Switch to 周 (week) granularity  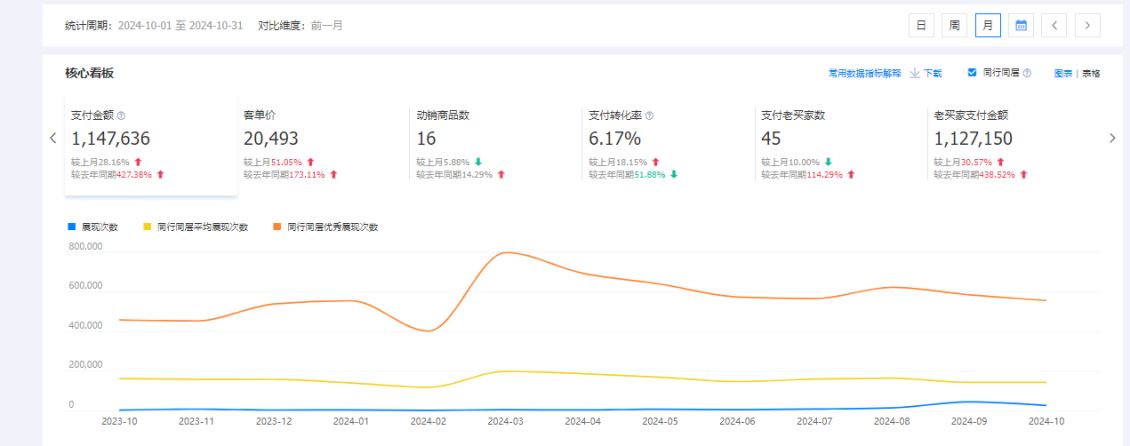(954, 25)
